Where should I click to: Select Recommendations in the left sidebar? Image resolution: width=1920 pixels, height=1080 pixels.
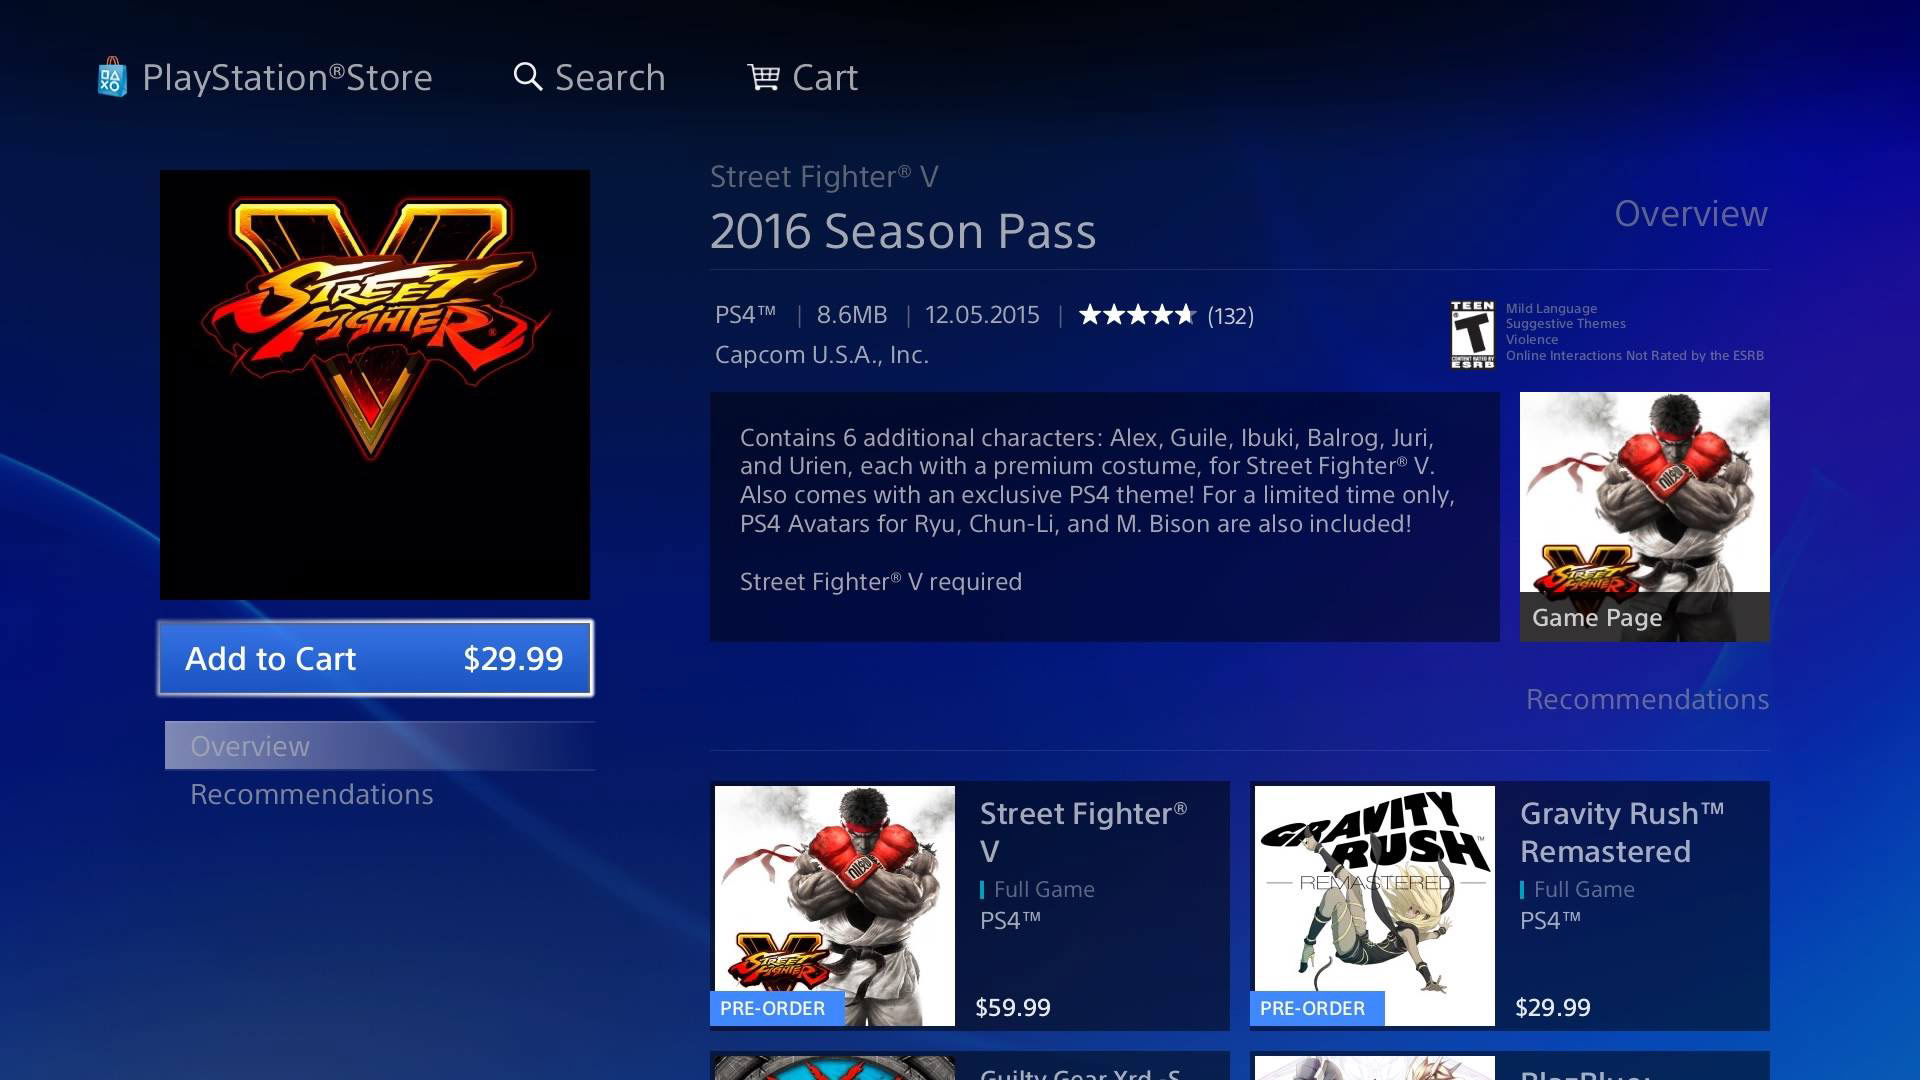click(312, 794)
